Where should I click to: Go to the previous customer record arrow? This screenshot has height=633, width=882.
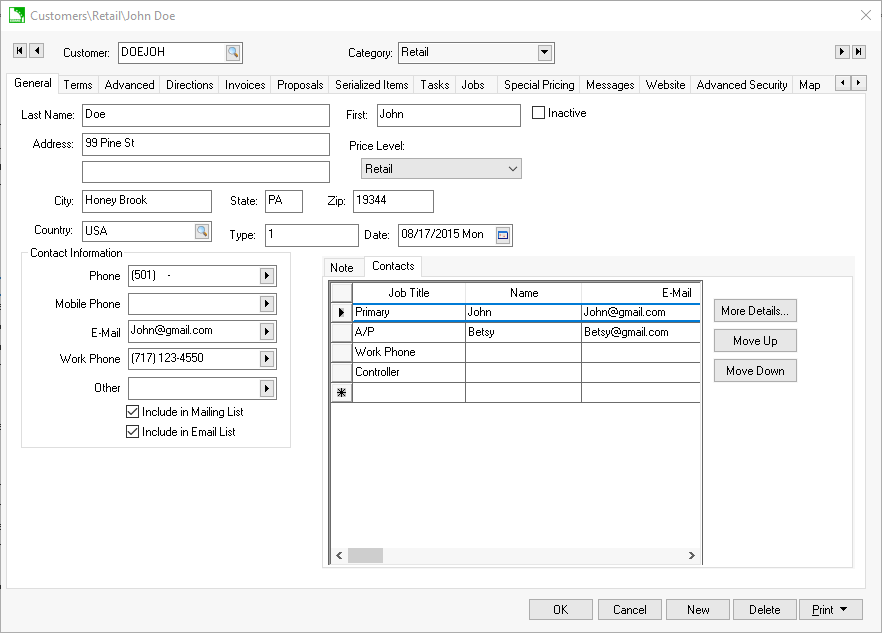coord(37,51)
